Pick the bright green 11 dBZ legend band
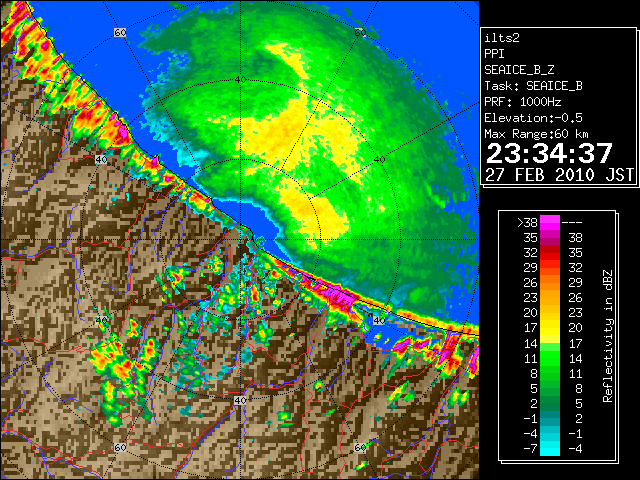 coord(550,358)
